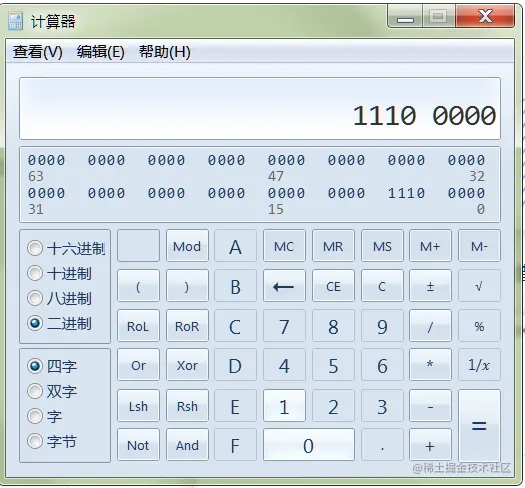Click the plus-minus sign button

pyautogui.click(x=430, y=286)
